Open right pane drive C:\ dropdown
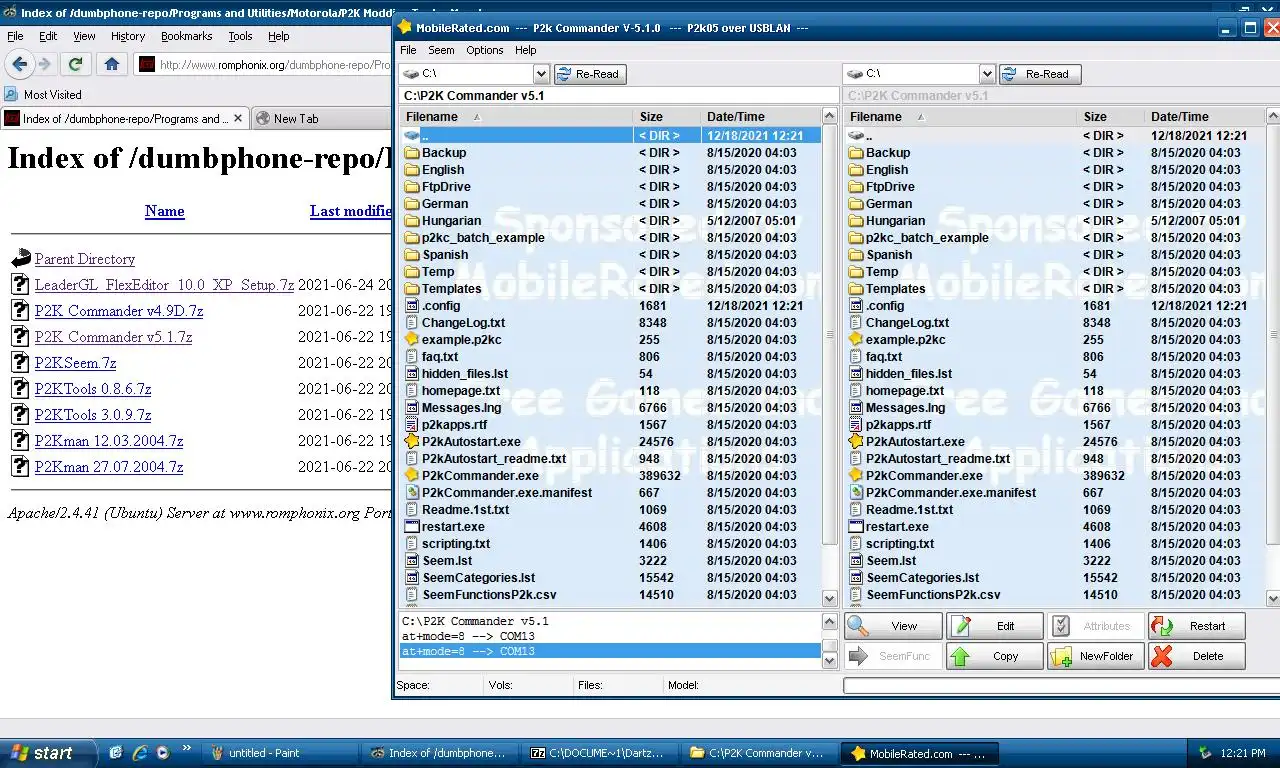This screenshot has width=1280, height=768. pyautogui.click(x=987, y=74)
